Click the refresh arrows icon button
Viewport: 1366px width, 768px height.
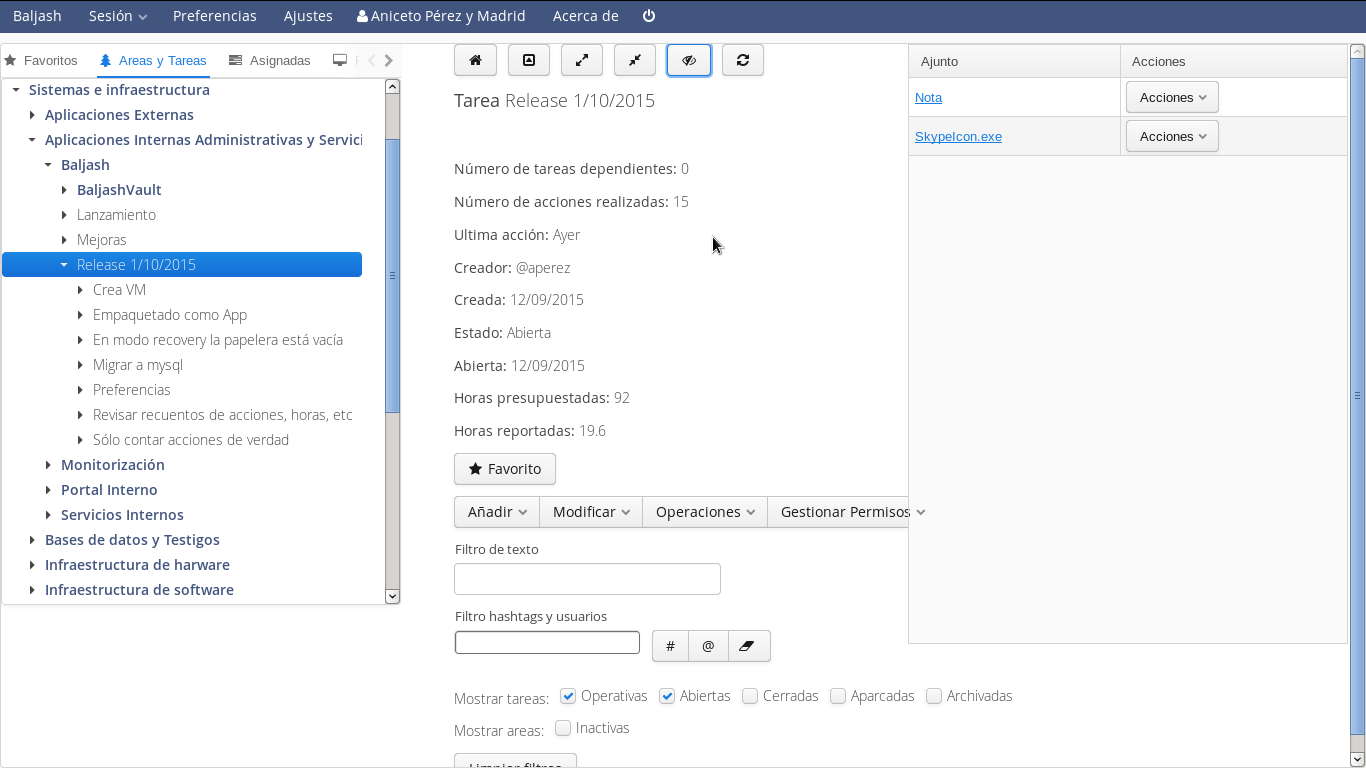pos(742,60)
